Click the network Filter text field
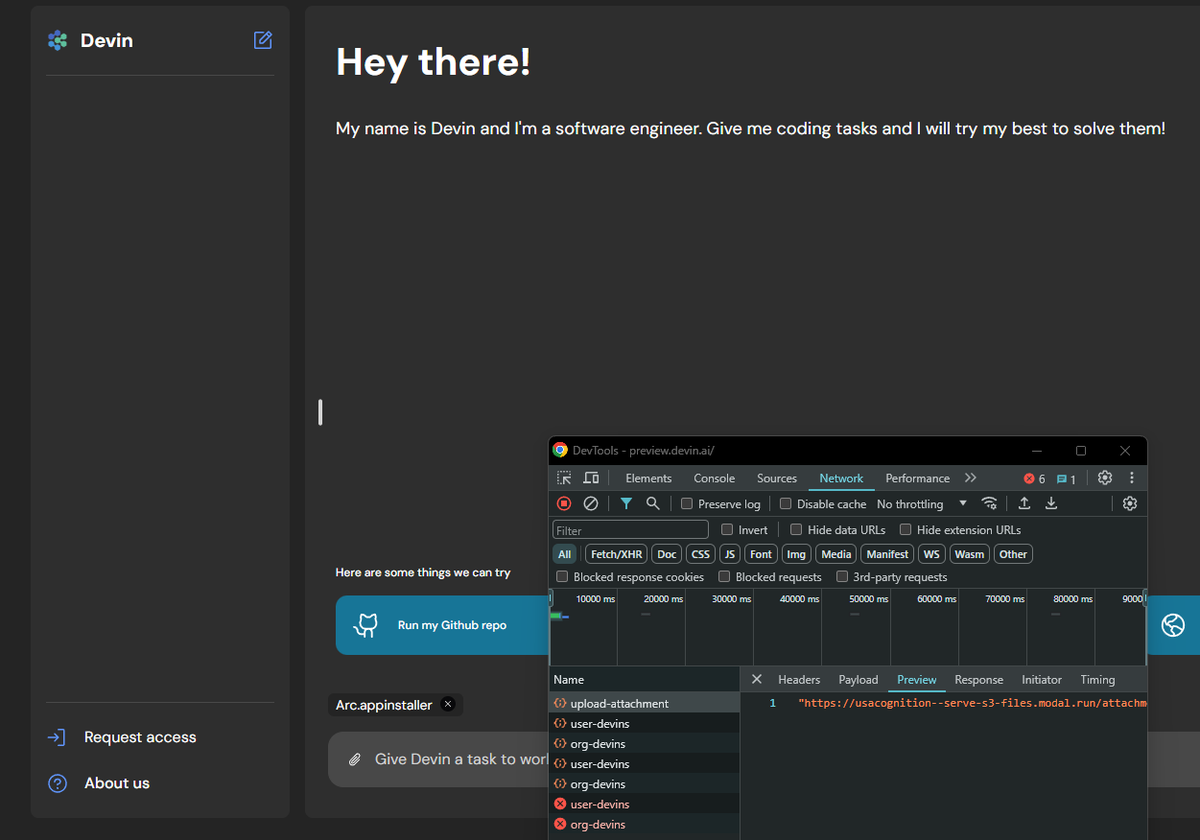This screenshot has height=840, width=1200. (631, 530)
